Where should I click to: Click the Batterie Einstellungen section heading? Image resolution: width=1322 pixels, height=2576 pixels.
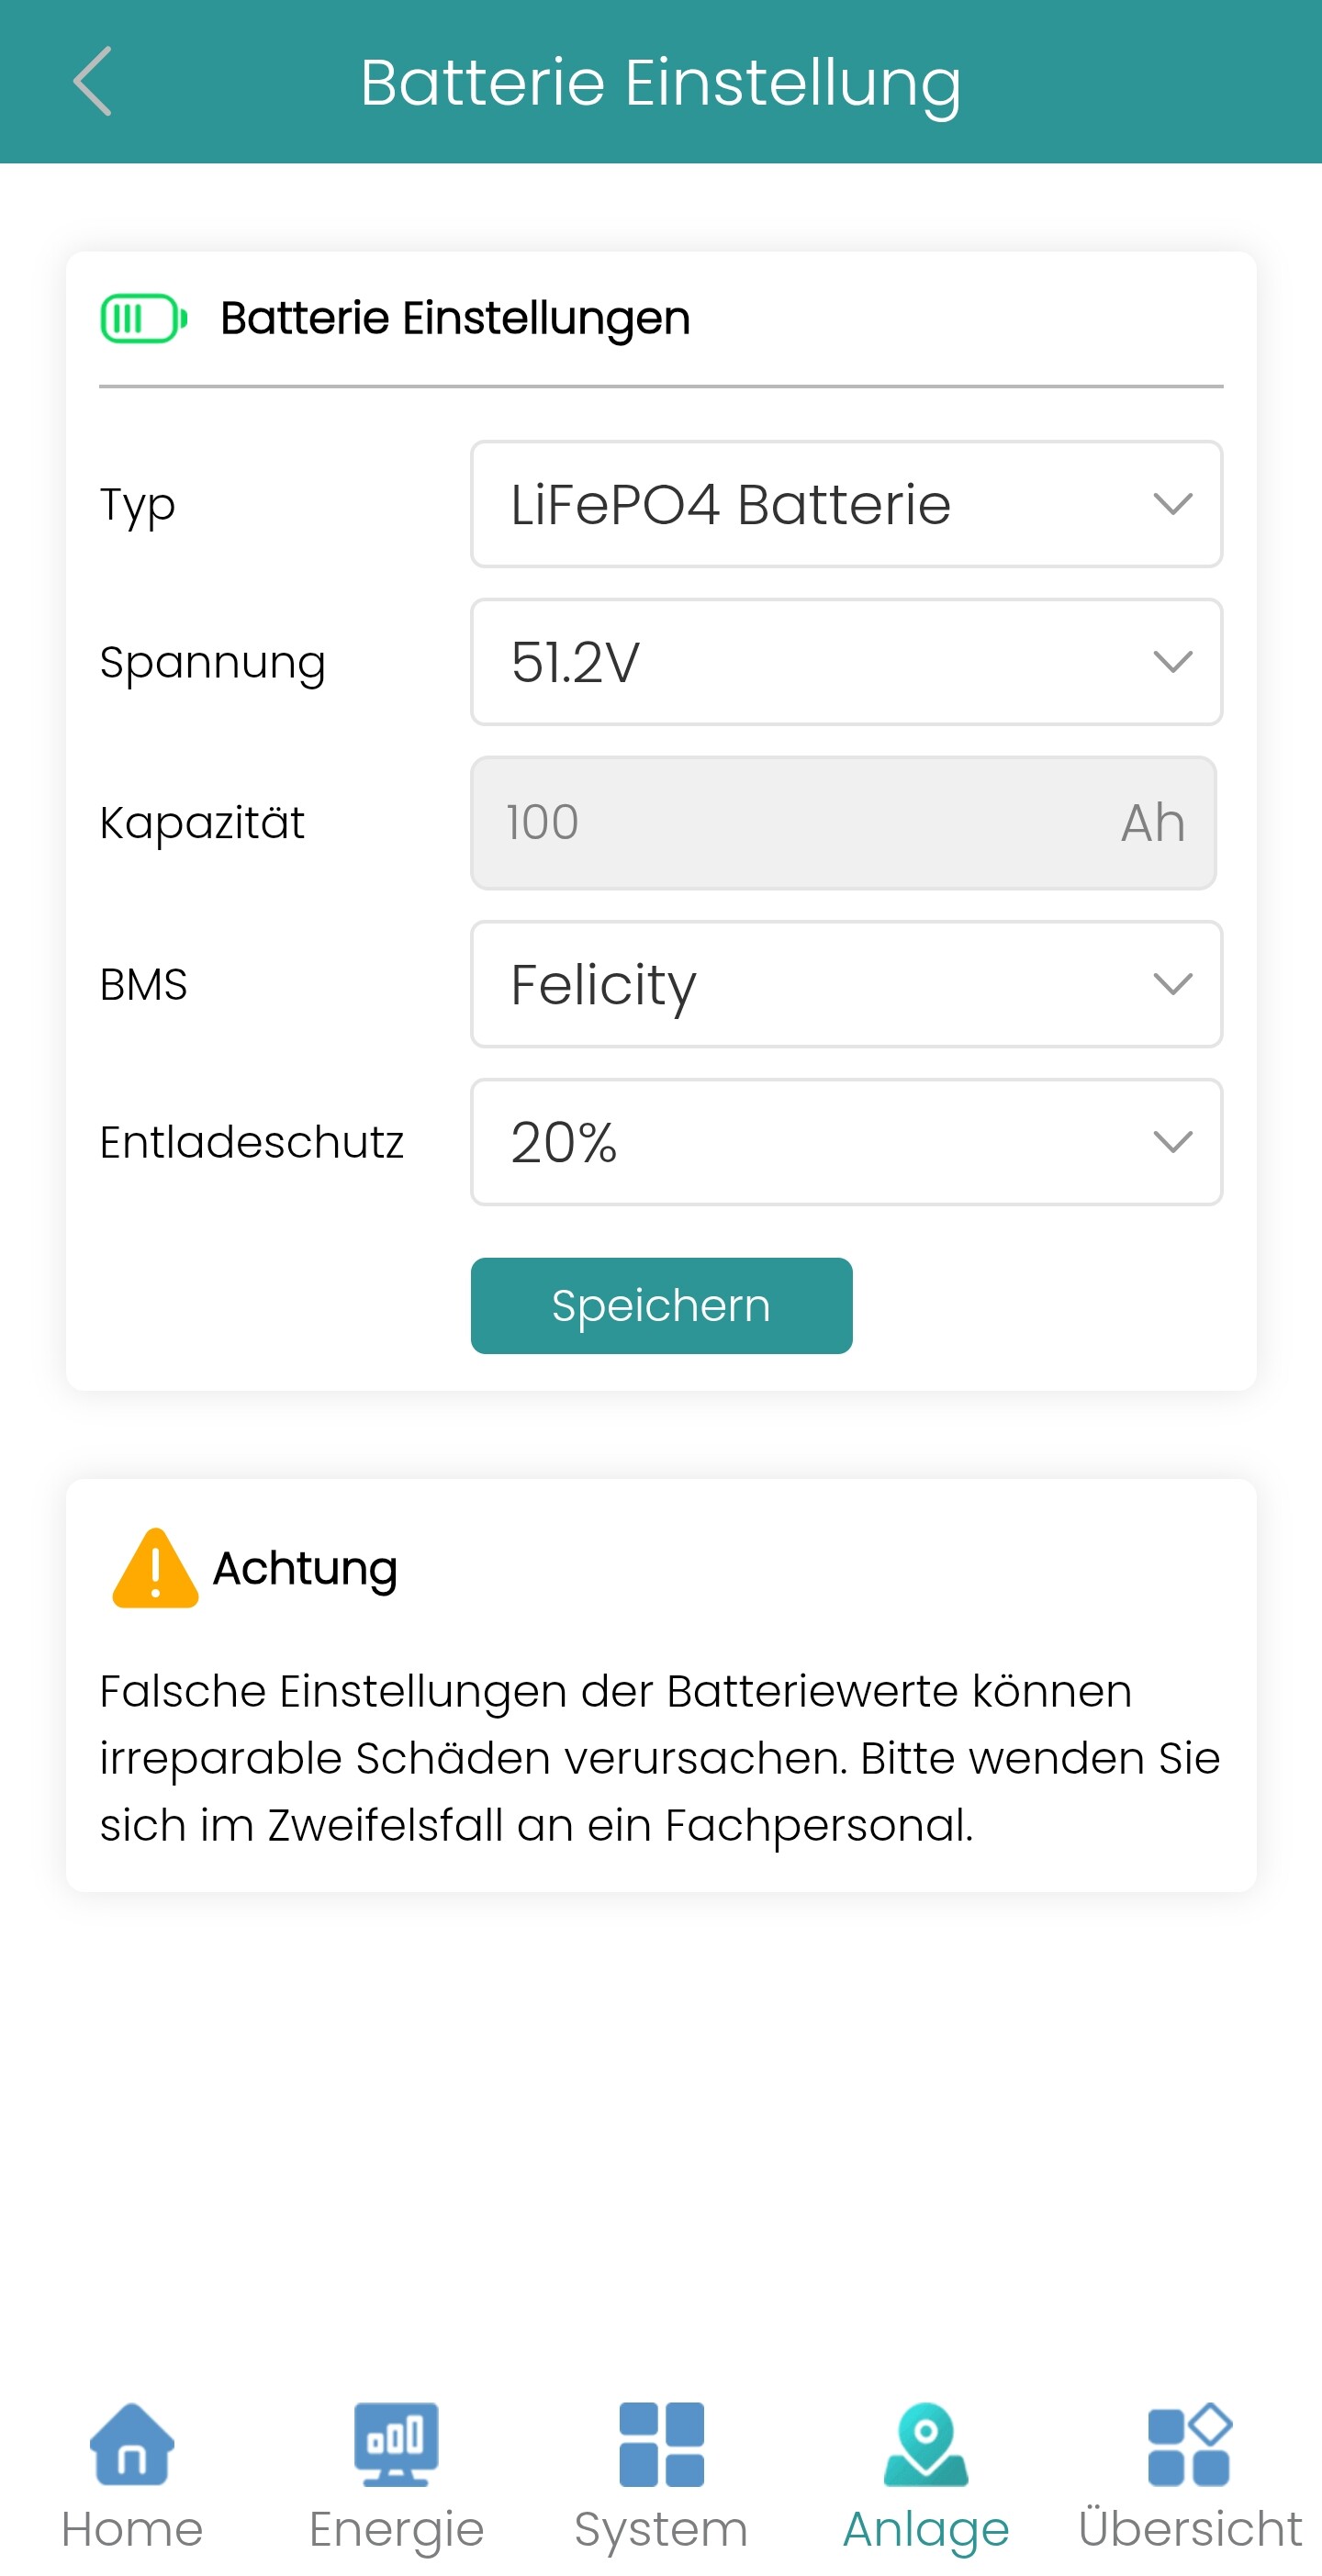pyautogui.click(x=455, y=319)
